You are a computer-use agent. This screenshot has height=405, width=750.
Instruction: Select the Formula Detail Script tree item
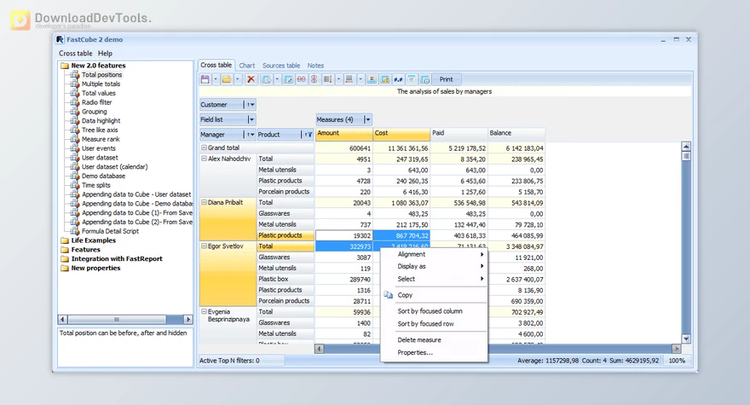pyautogui.click(x=110, y=231)
